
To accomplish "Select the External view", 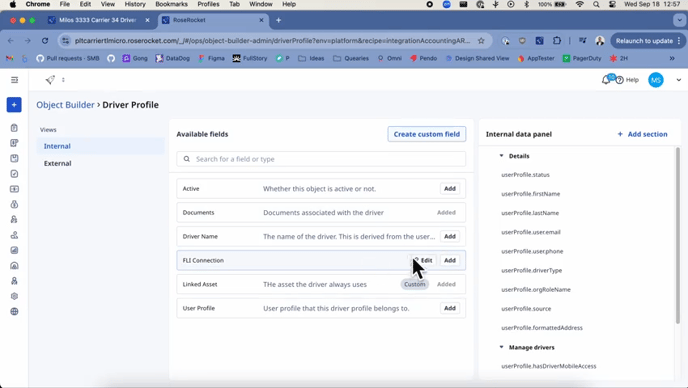I will pos(100,163).
